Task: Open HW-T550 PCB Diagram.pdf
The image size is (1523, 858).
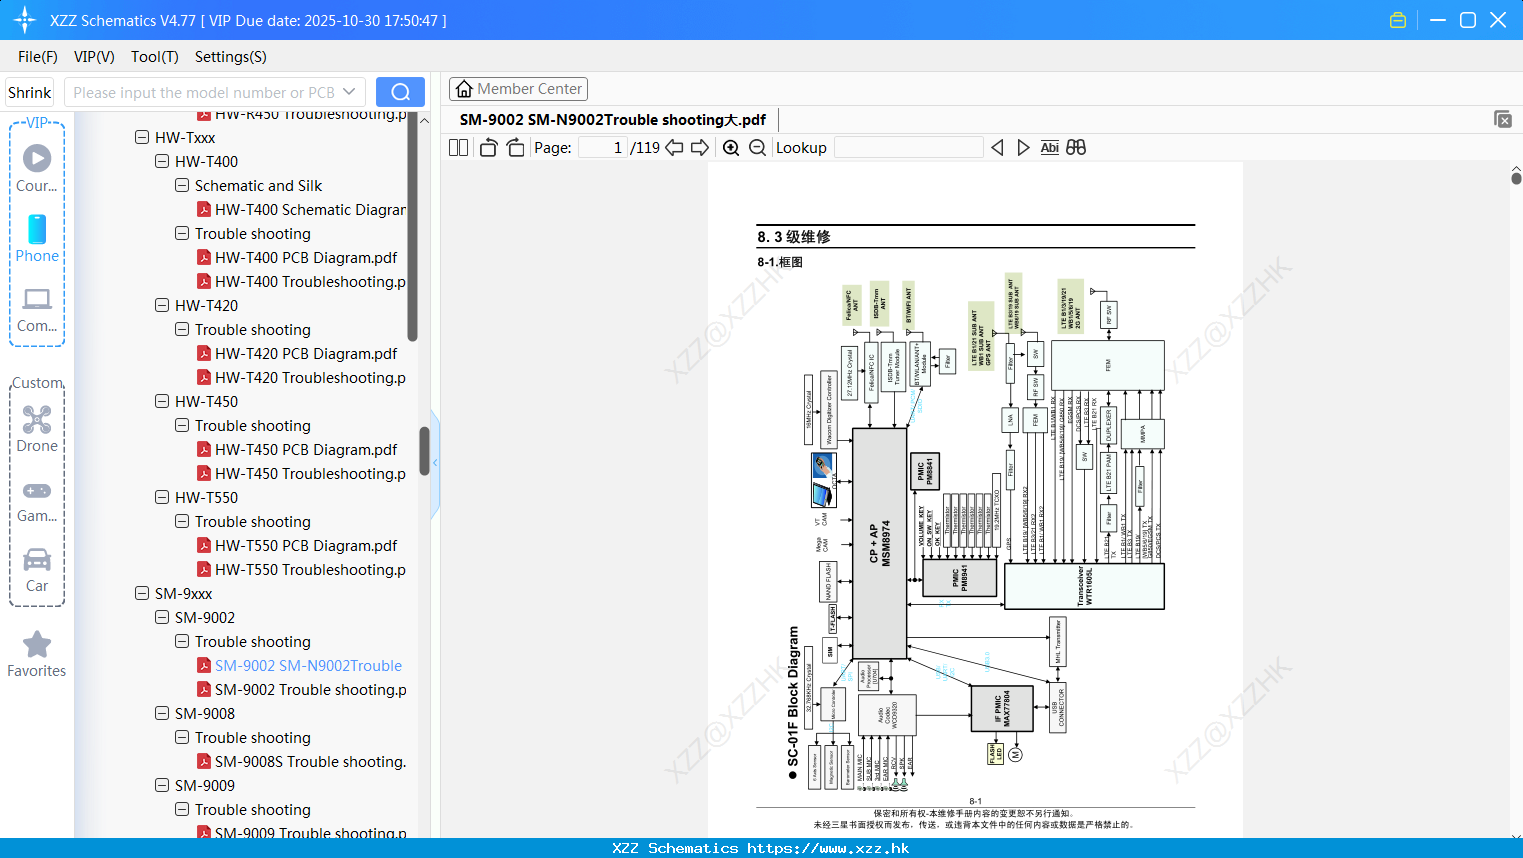Action: click(x=297, y=545)
